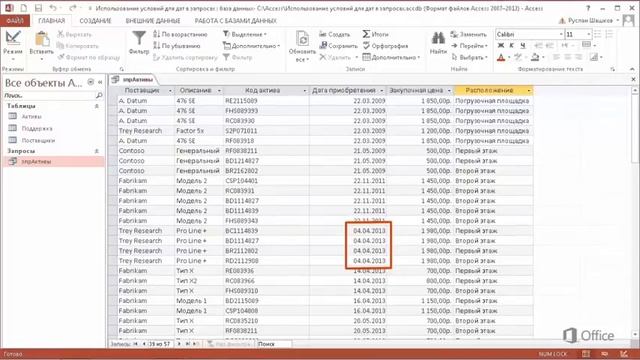640x360 pixels.
Task: Collapse the Запросы group
Action: (x=97, y=151)
